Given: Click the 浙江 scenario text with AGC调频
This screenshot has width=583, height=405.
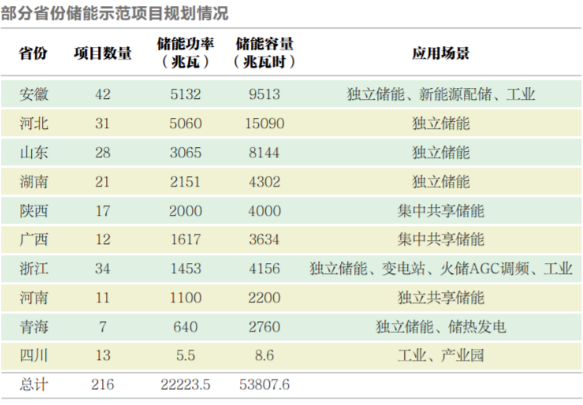Looking at the screenshot, I should point(441,269).
